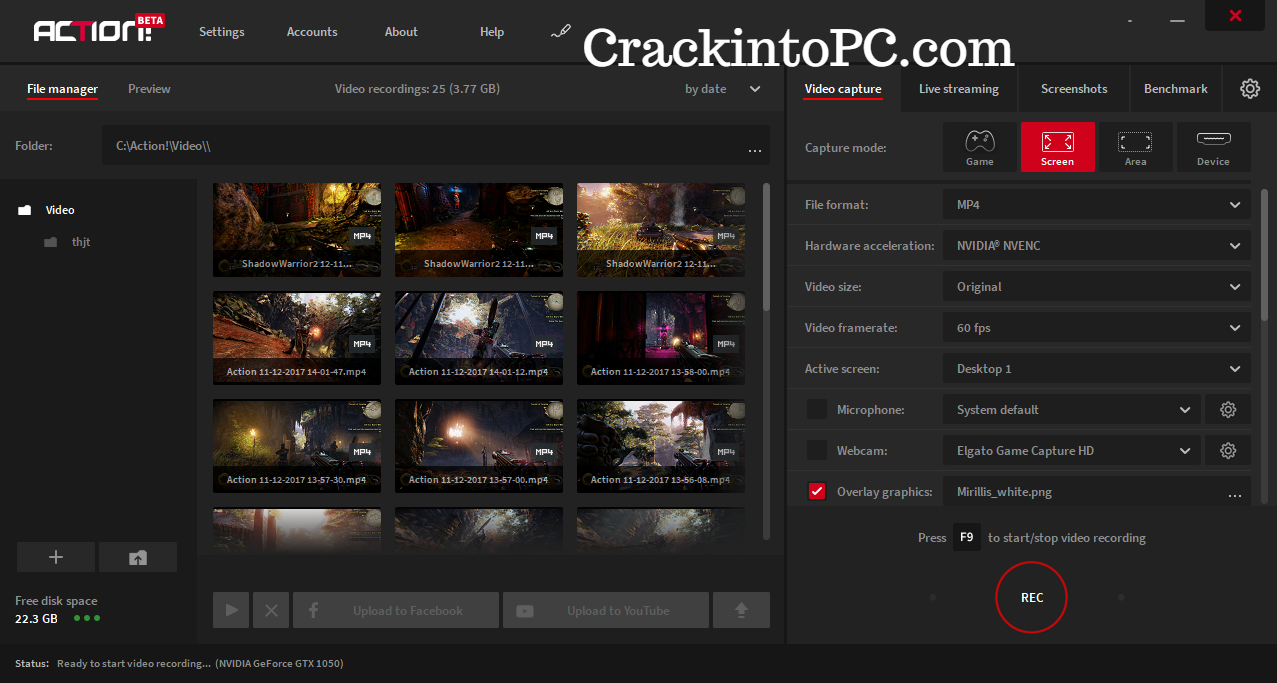Image resolution: width=1277 pixels, height=683 pixels.
Task: Select Area capture mode
Action: coord(1135,147)
